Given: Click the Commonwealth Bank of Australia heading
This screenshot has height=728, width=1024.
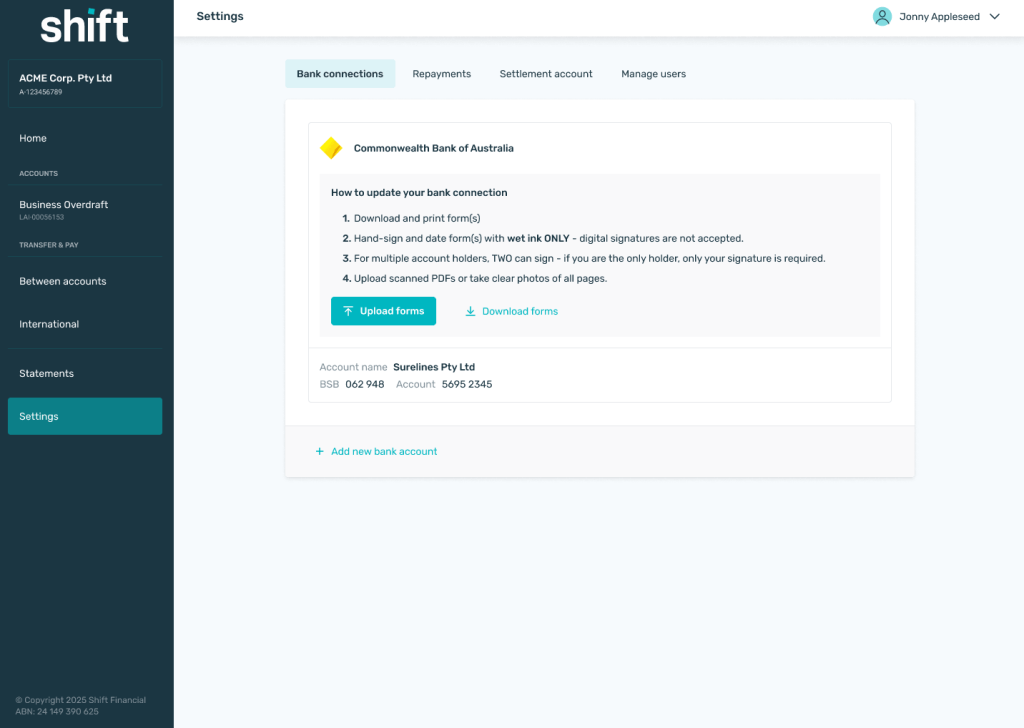Looking at the screenshot, I should (x=434, y=148).
